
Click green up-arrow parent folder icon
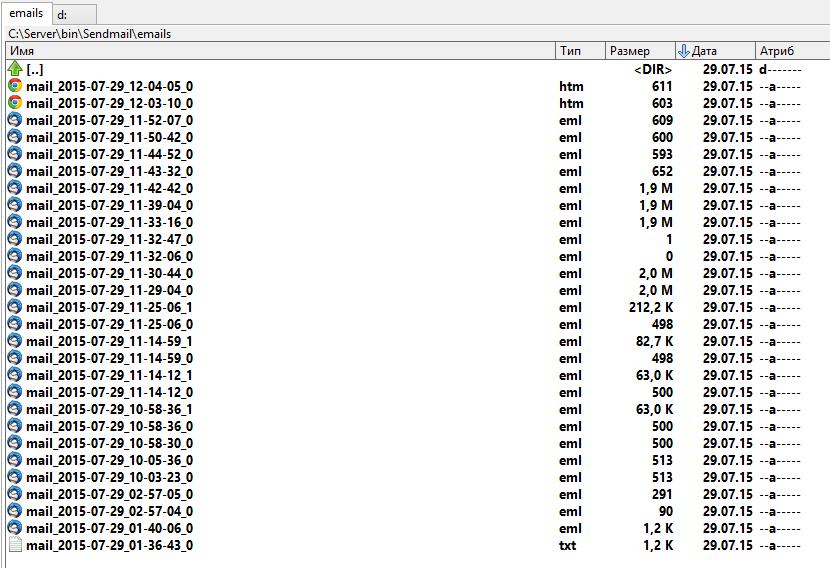(x=15, y=69)
